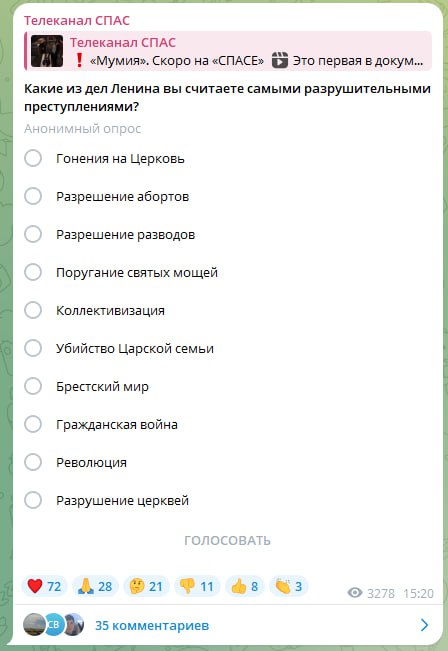
Task: Click the eye views icon
Action: point(355,592)
